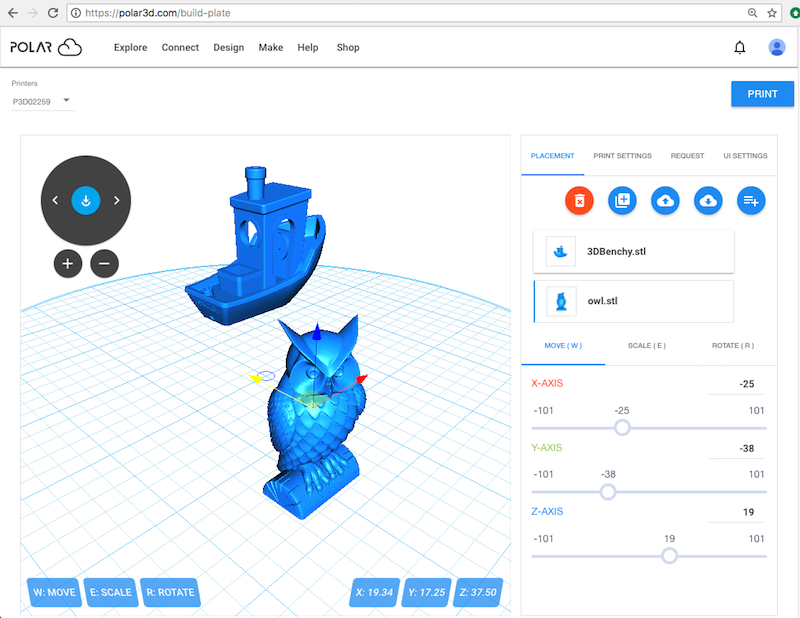800x618 pixels.
Task: Click the cloud download icon
Action: tap(708, 201)
